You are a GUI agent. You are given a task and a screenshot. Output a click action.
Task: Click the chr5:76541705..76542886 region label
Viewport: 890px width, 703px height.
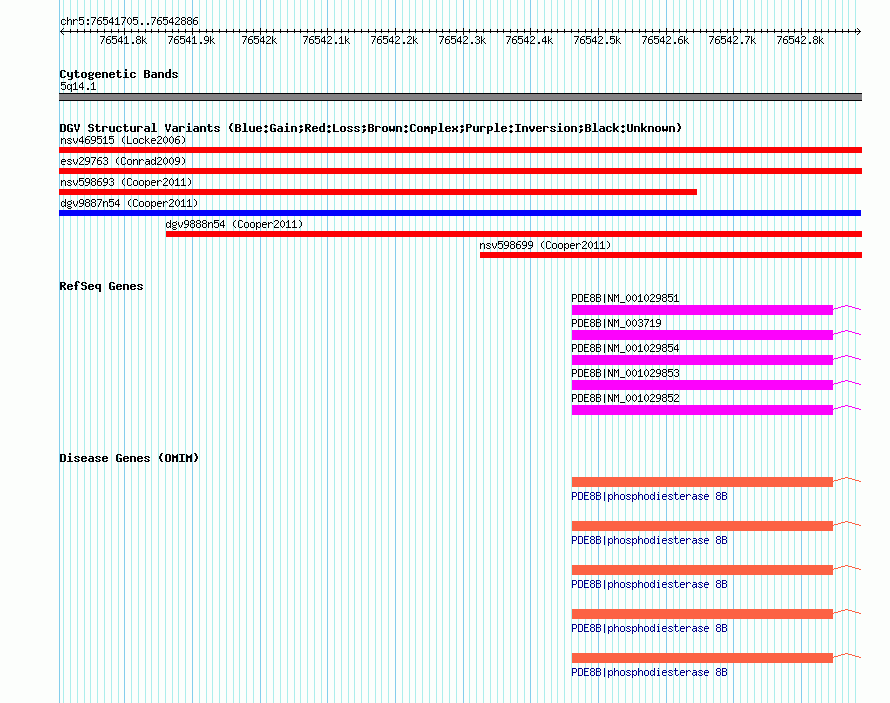click(x=129, y=22)
